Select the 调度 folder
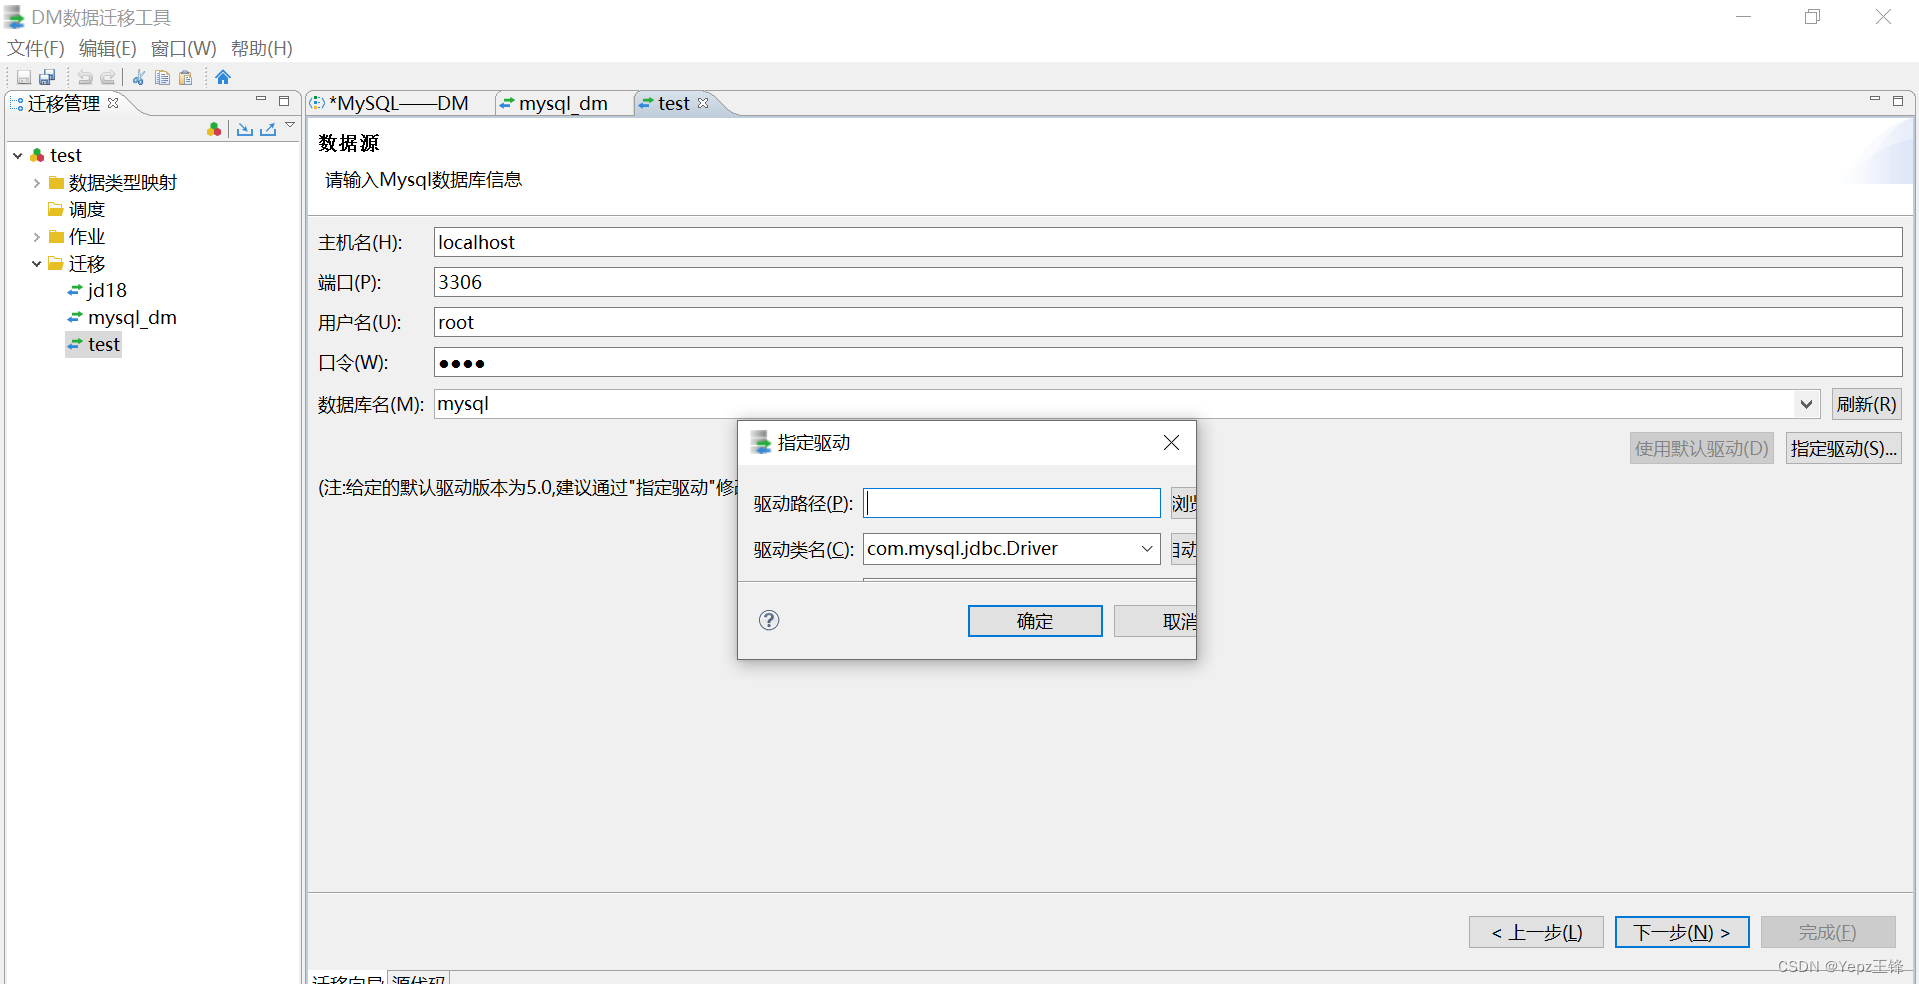The image size is (1919, 984). point(76,209)
